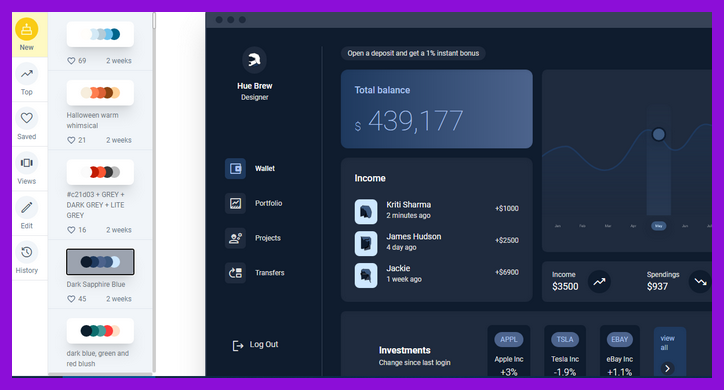Open the Edit tab
724x390 pixels.
[x=27, y=214]
